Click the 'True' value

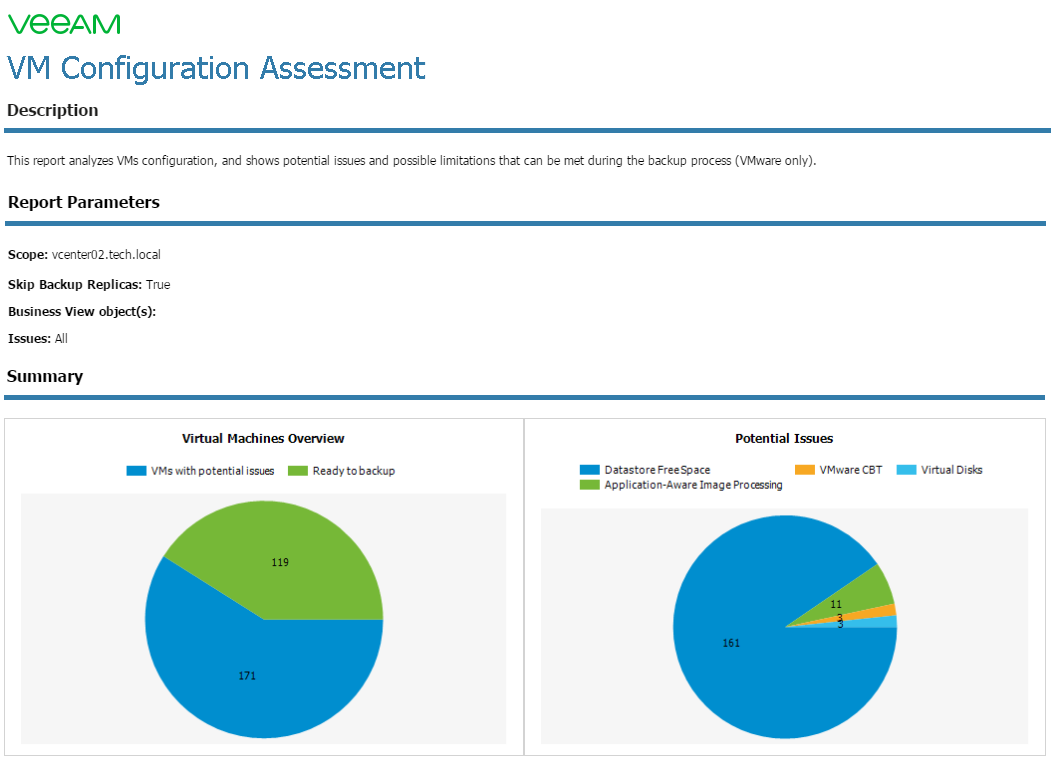click(x=158, y=285)
